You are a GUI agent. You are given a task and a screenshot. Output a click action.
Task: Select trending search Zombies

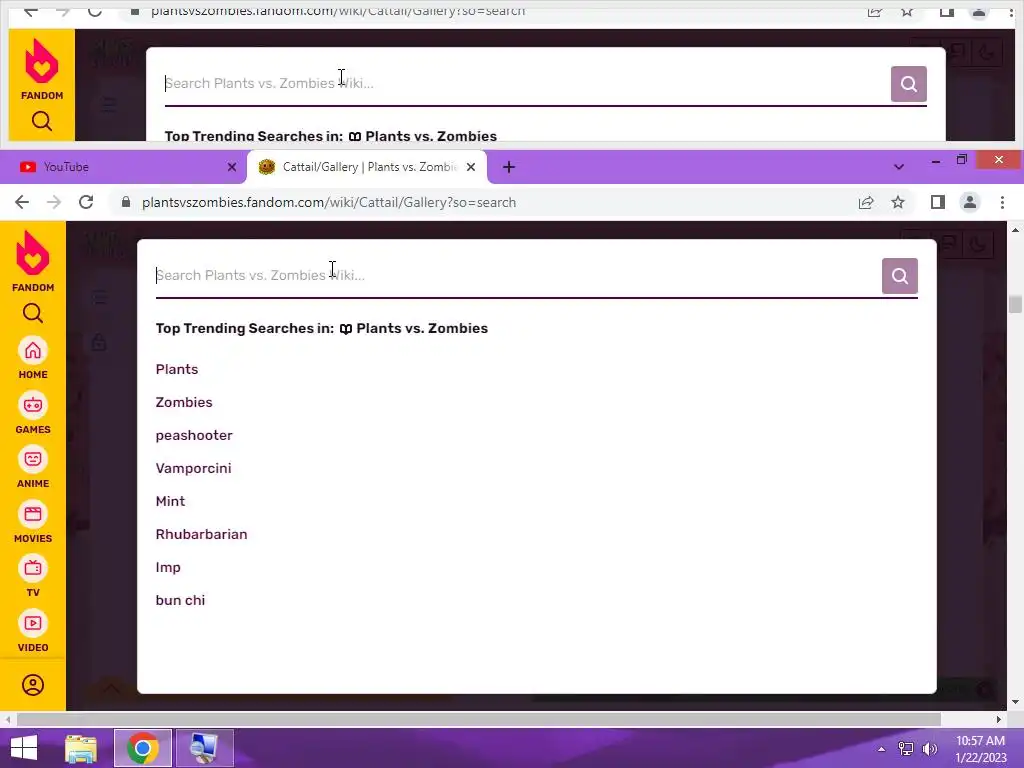[x=184, y=402]
